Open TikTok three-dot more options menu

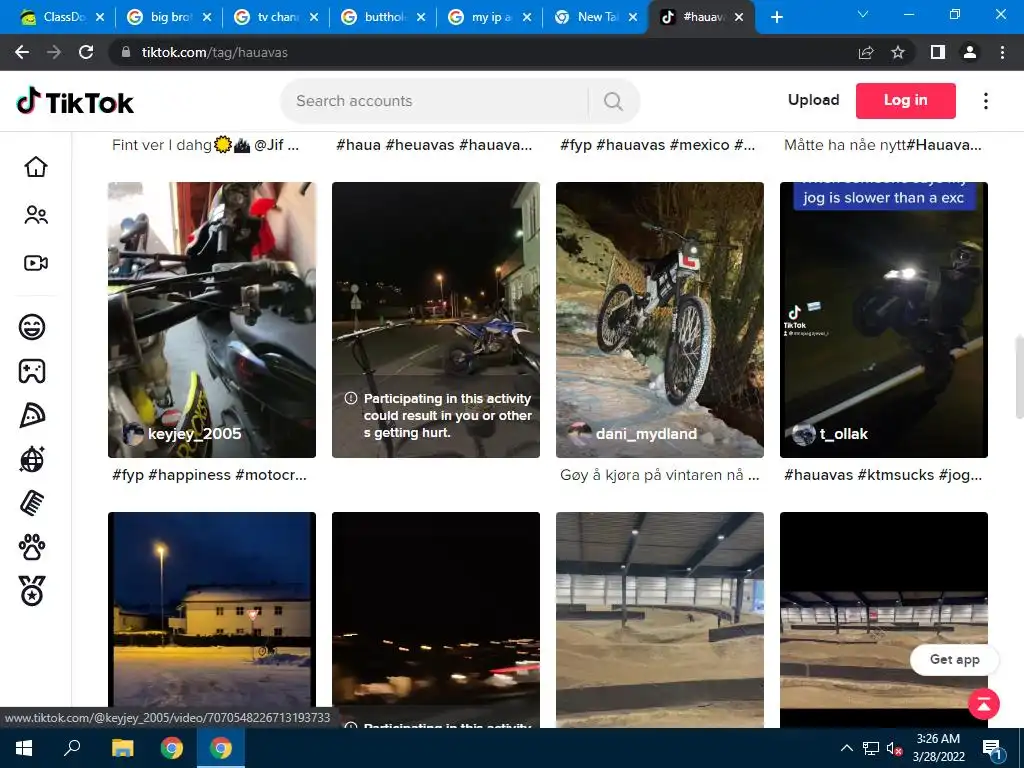(x=986, y=101)
